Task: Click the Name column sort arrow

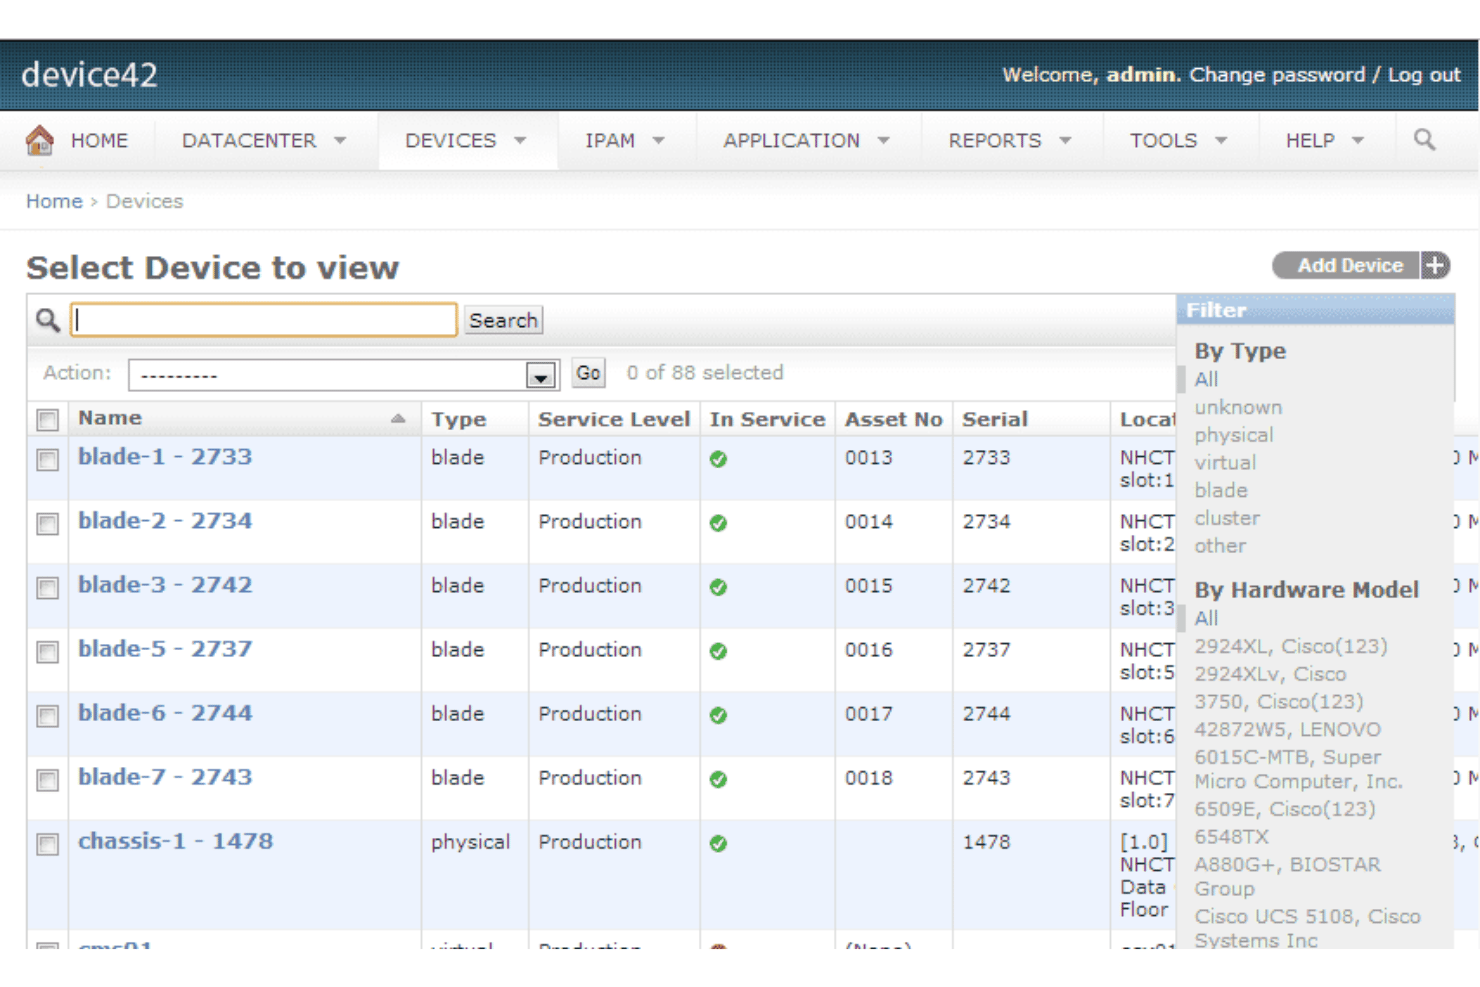Action: [398, 419]
